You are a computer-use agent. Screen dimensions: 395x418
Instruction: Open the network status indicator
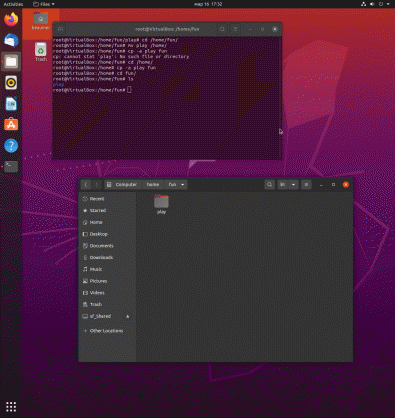tap(363, 4)
